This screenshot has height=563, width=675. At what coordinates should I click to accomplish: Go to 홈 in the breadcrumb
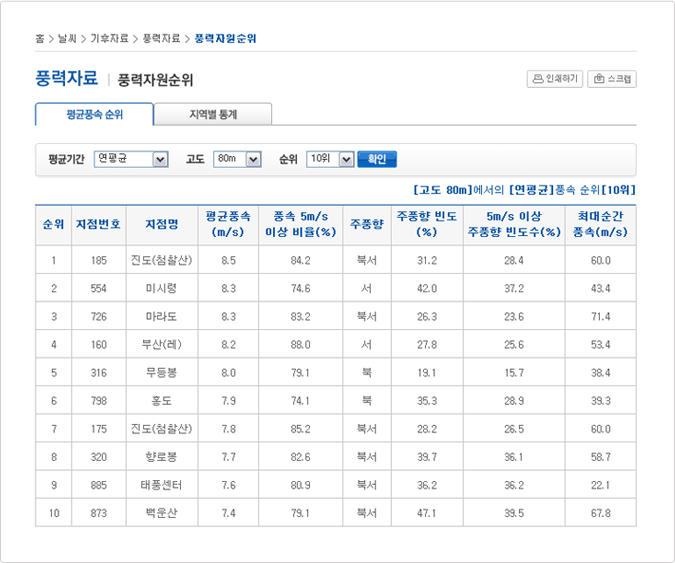click(x=39, y=38)
